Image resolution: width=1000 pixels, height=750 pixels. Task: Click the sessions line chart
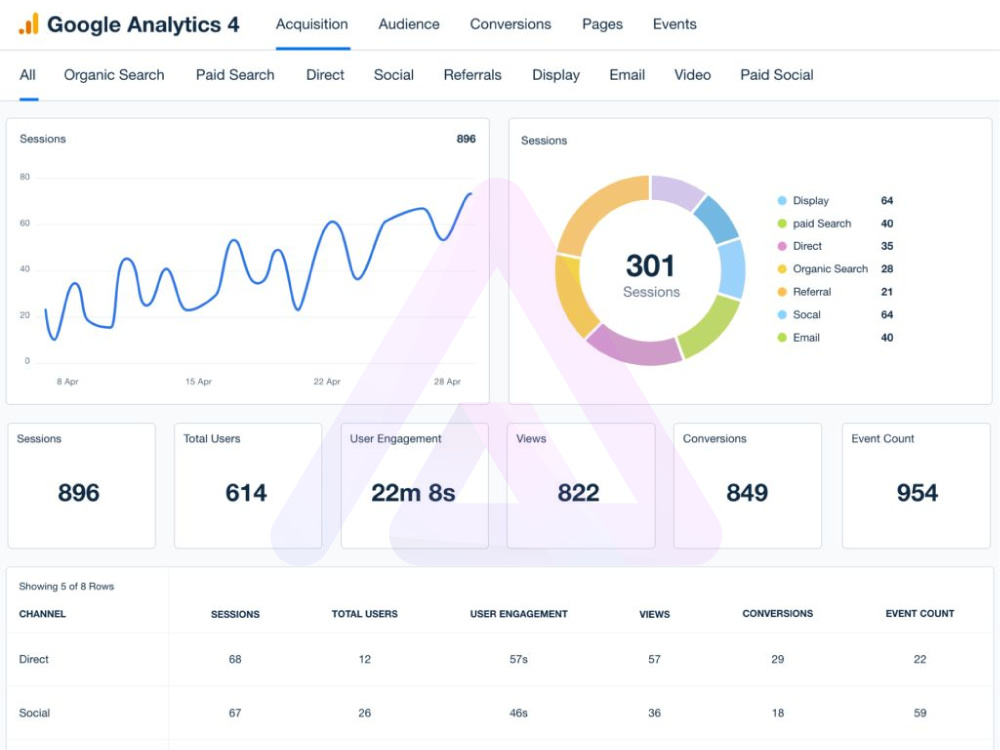pyautogui.click(x=258, y=267)
